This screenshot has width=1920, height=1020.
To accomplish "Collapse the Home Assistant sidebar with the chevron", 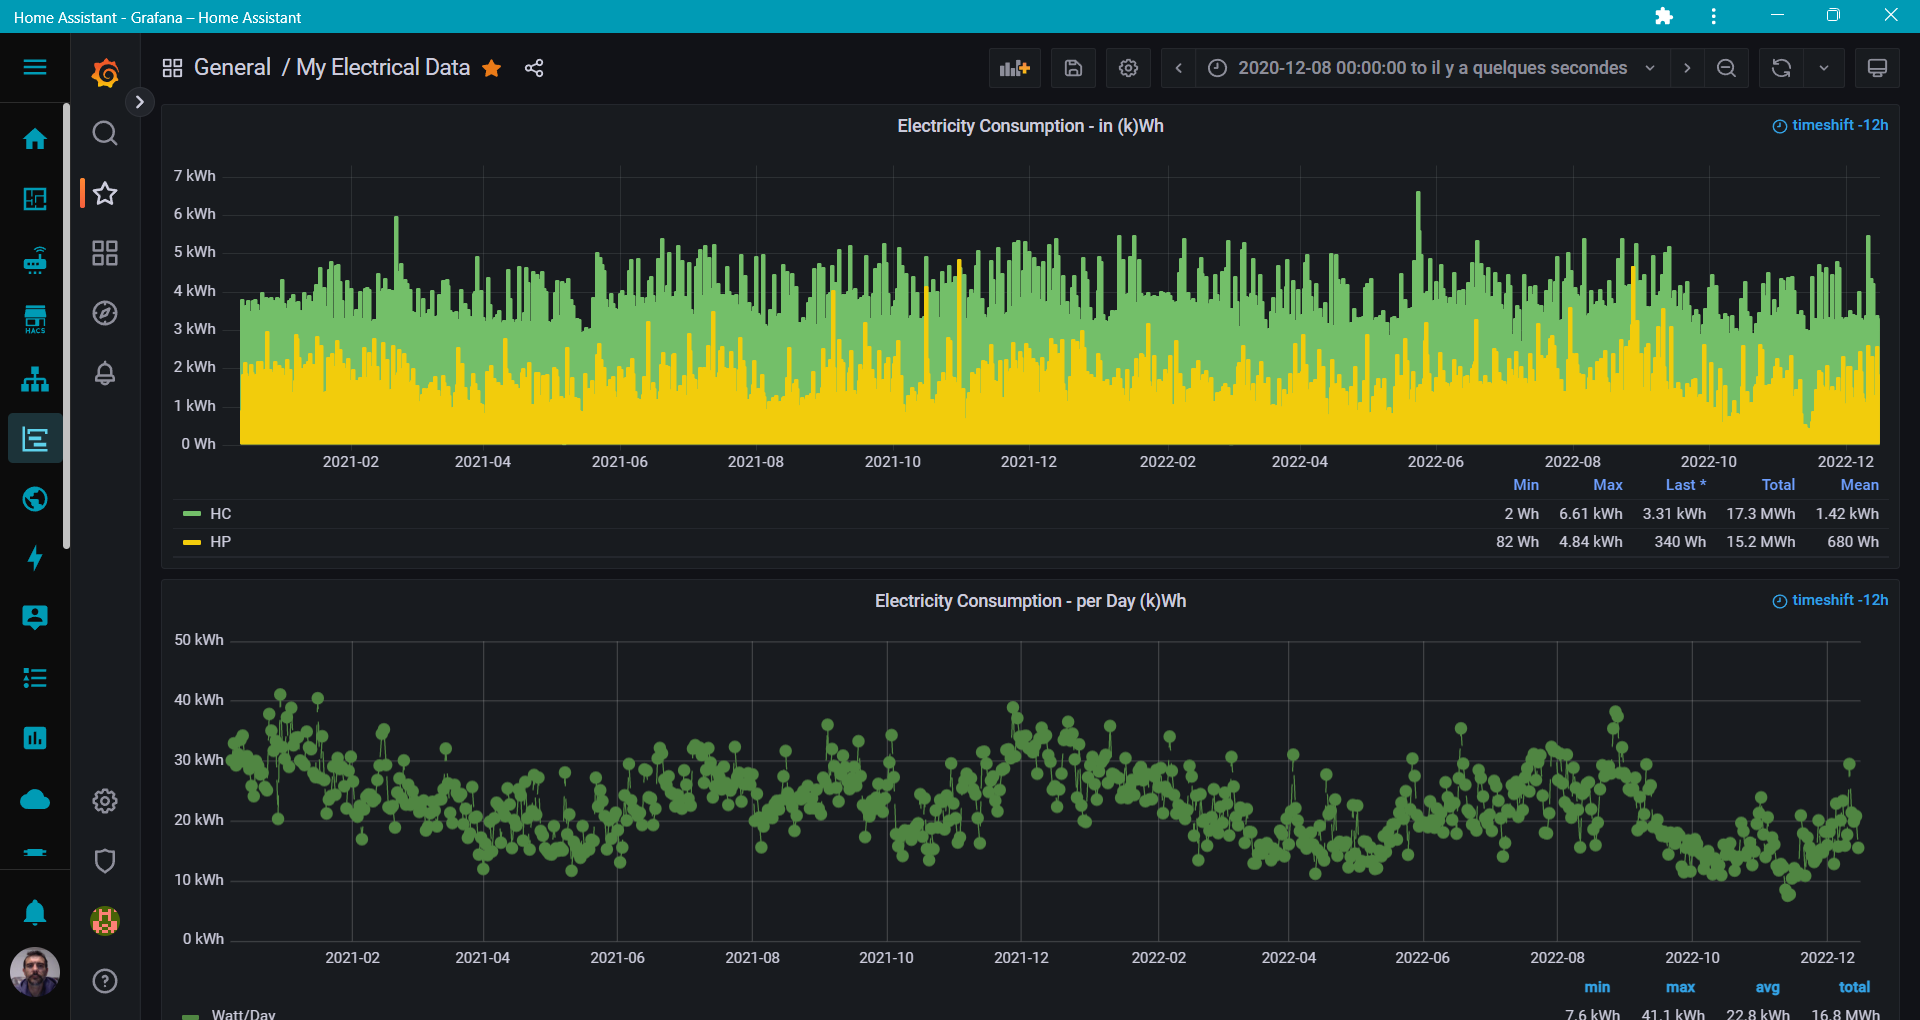I will click(x=139, y=101).
